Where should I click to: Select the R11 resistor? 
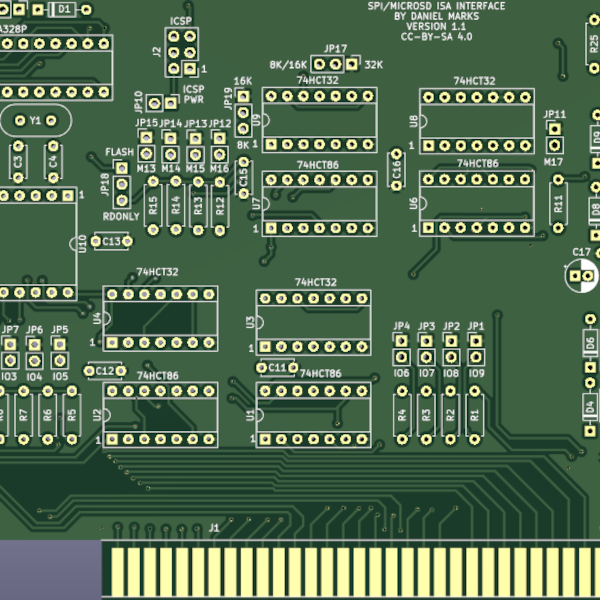558,202
